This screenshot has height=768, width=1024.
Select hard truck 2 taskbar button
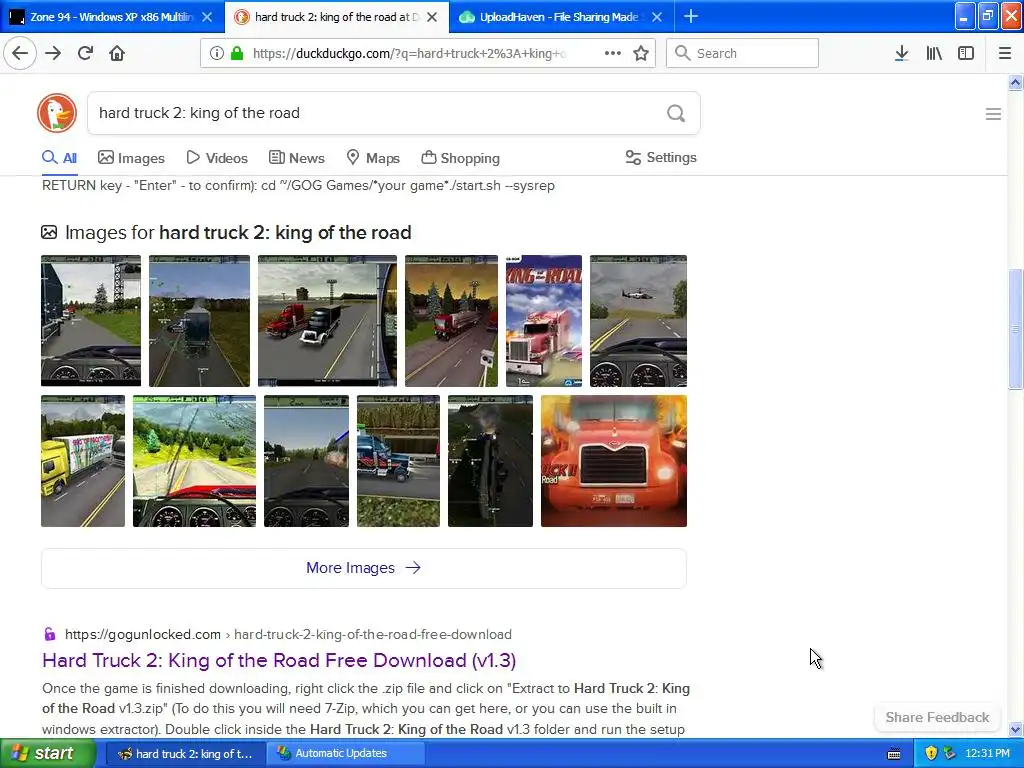point(185,754)
